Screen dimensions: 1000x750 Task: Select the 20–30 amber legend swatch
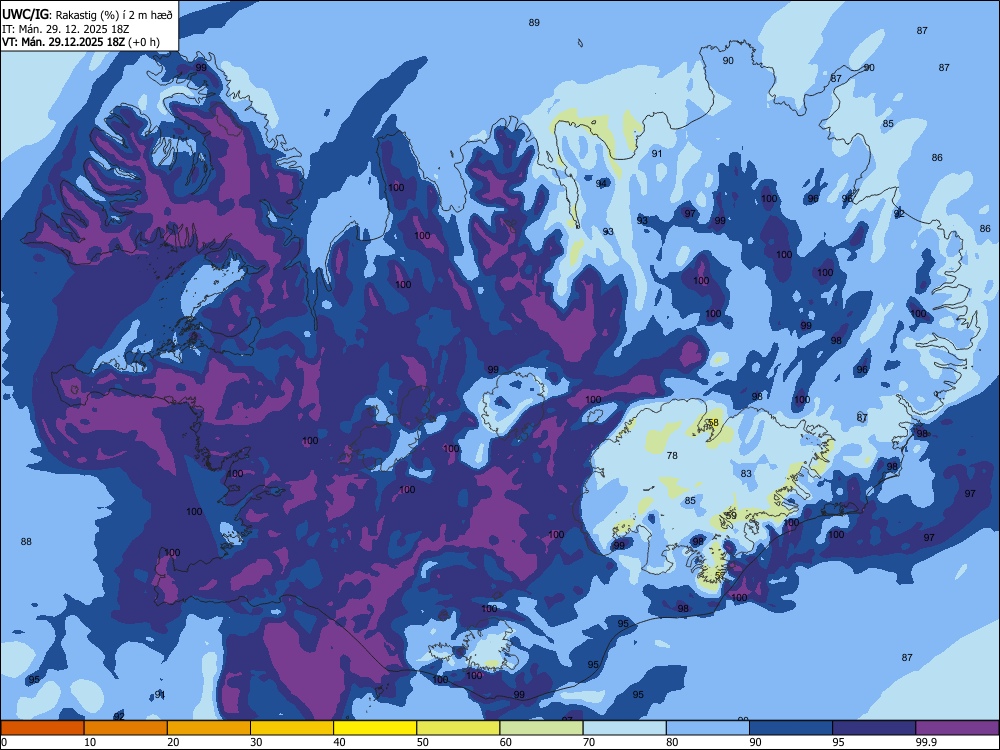209,728
